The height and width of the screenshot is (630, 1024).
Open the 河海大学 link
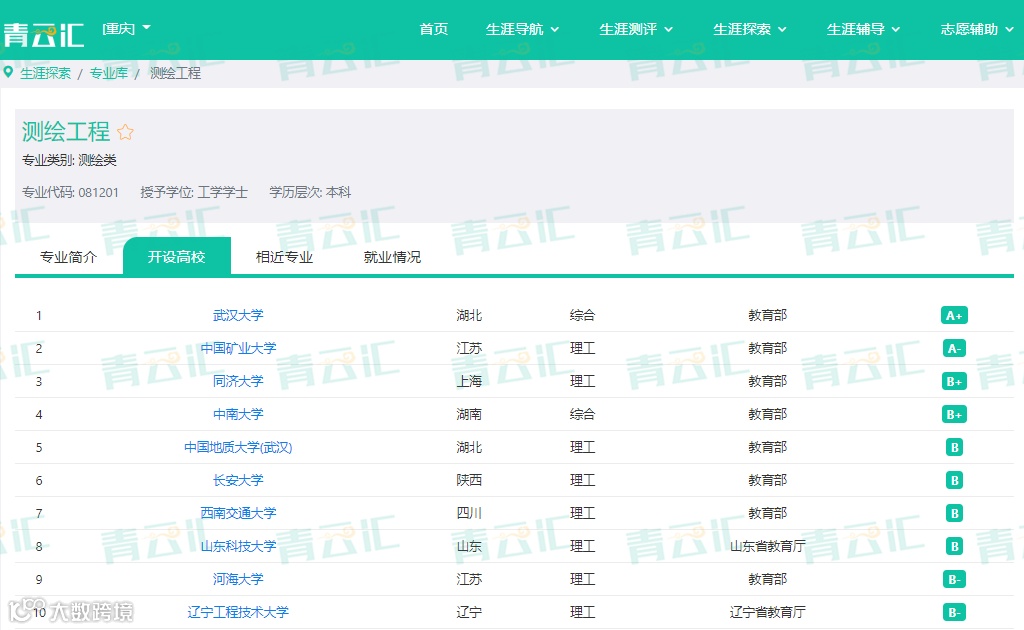[238, 579]
